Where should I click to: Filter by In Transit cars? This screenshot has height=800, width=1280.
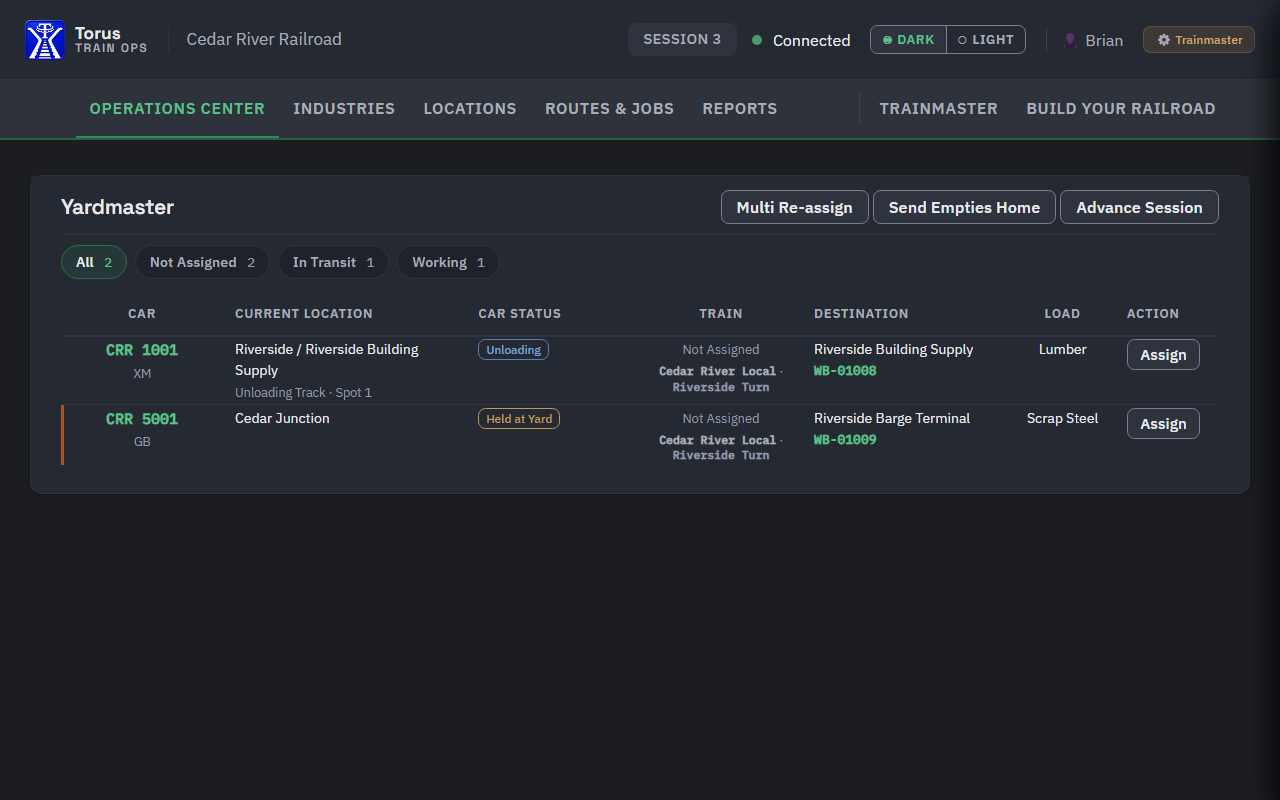(333, 262)
